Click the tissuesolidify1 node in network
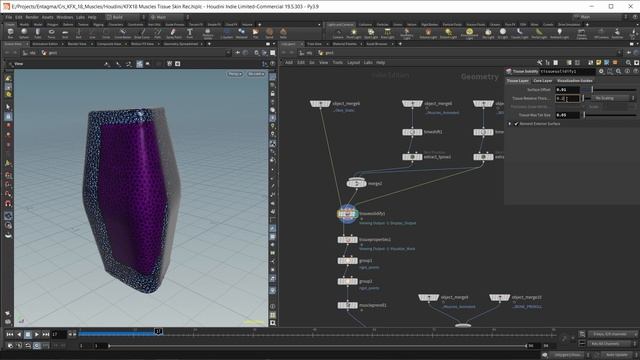Screen dimensions: 640x360 click(x=347, y=213)
